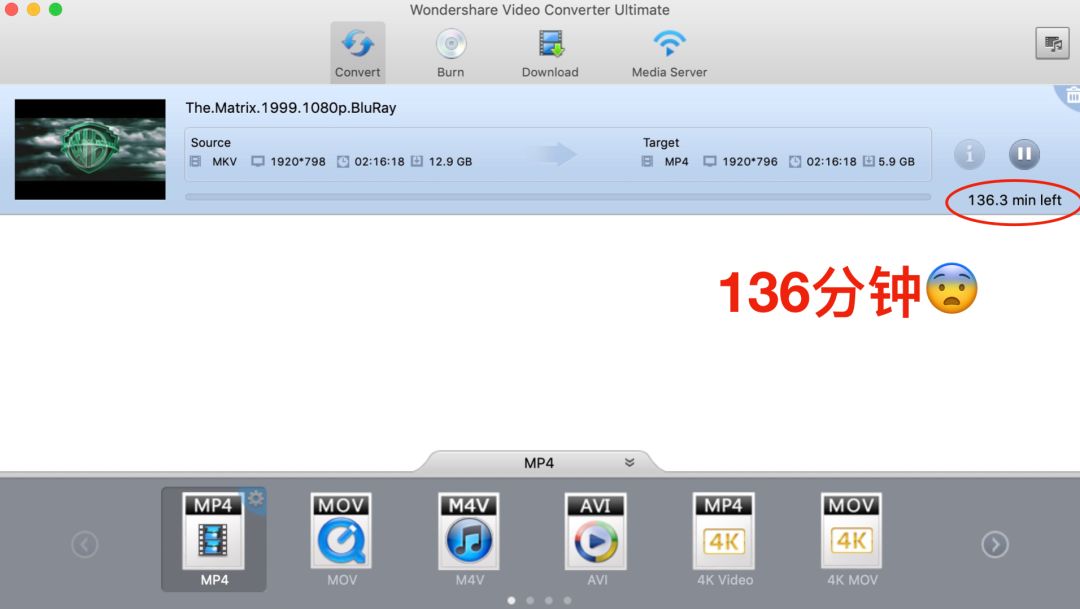The height and width of the screenshot is (609, 1080).
Task: Close the window with red button
Action: click(x=11, y=9)
